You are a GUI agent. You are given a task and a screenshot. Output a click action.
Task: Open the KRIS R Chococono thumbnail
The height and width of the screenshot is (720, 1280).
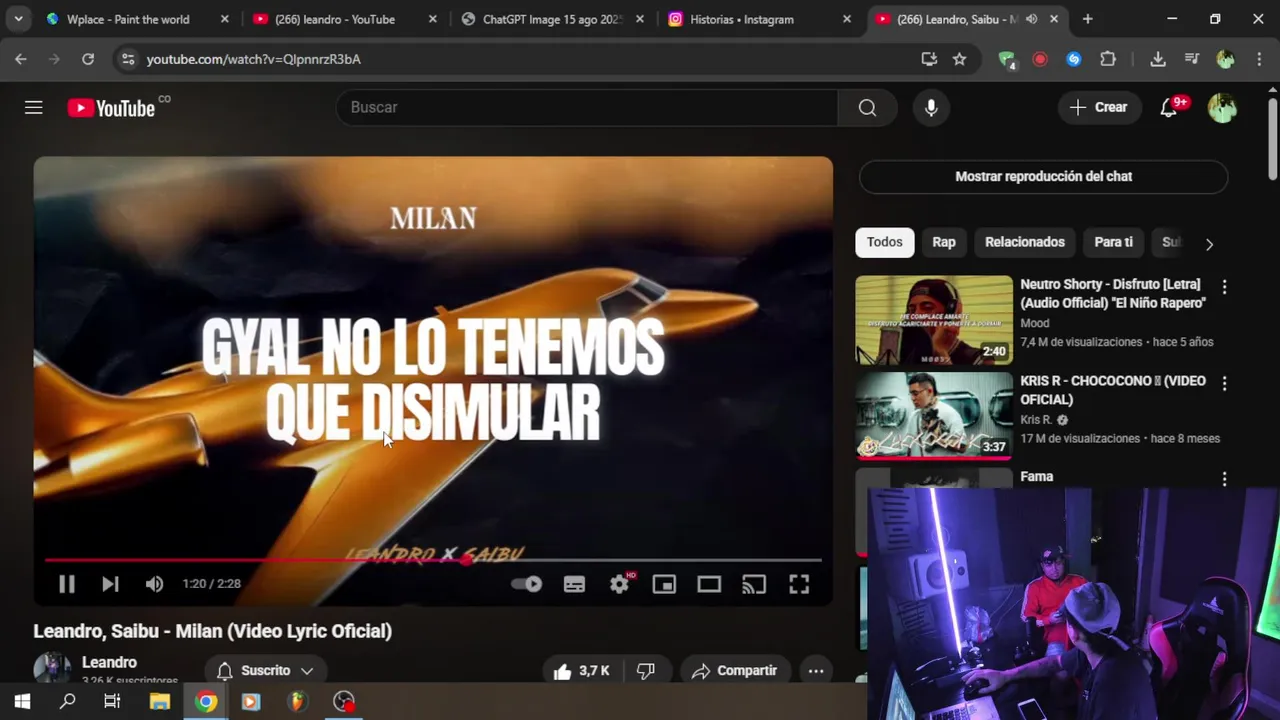tap(934, 416)
